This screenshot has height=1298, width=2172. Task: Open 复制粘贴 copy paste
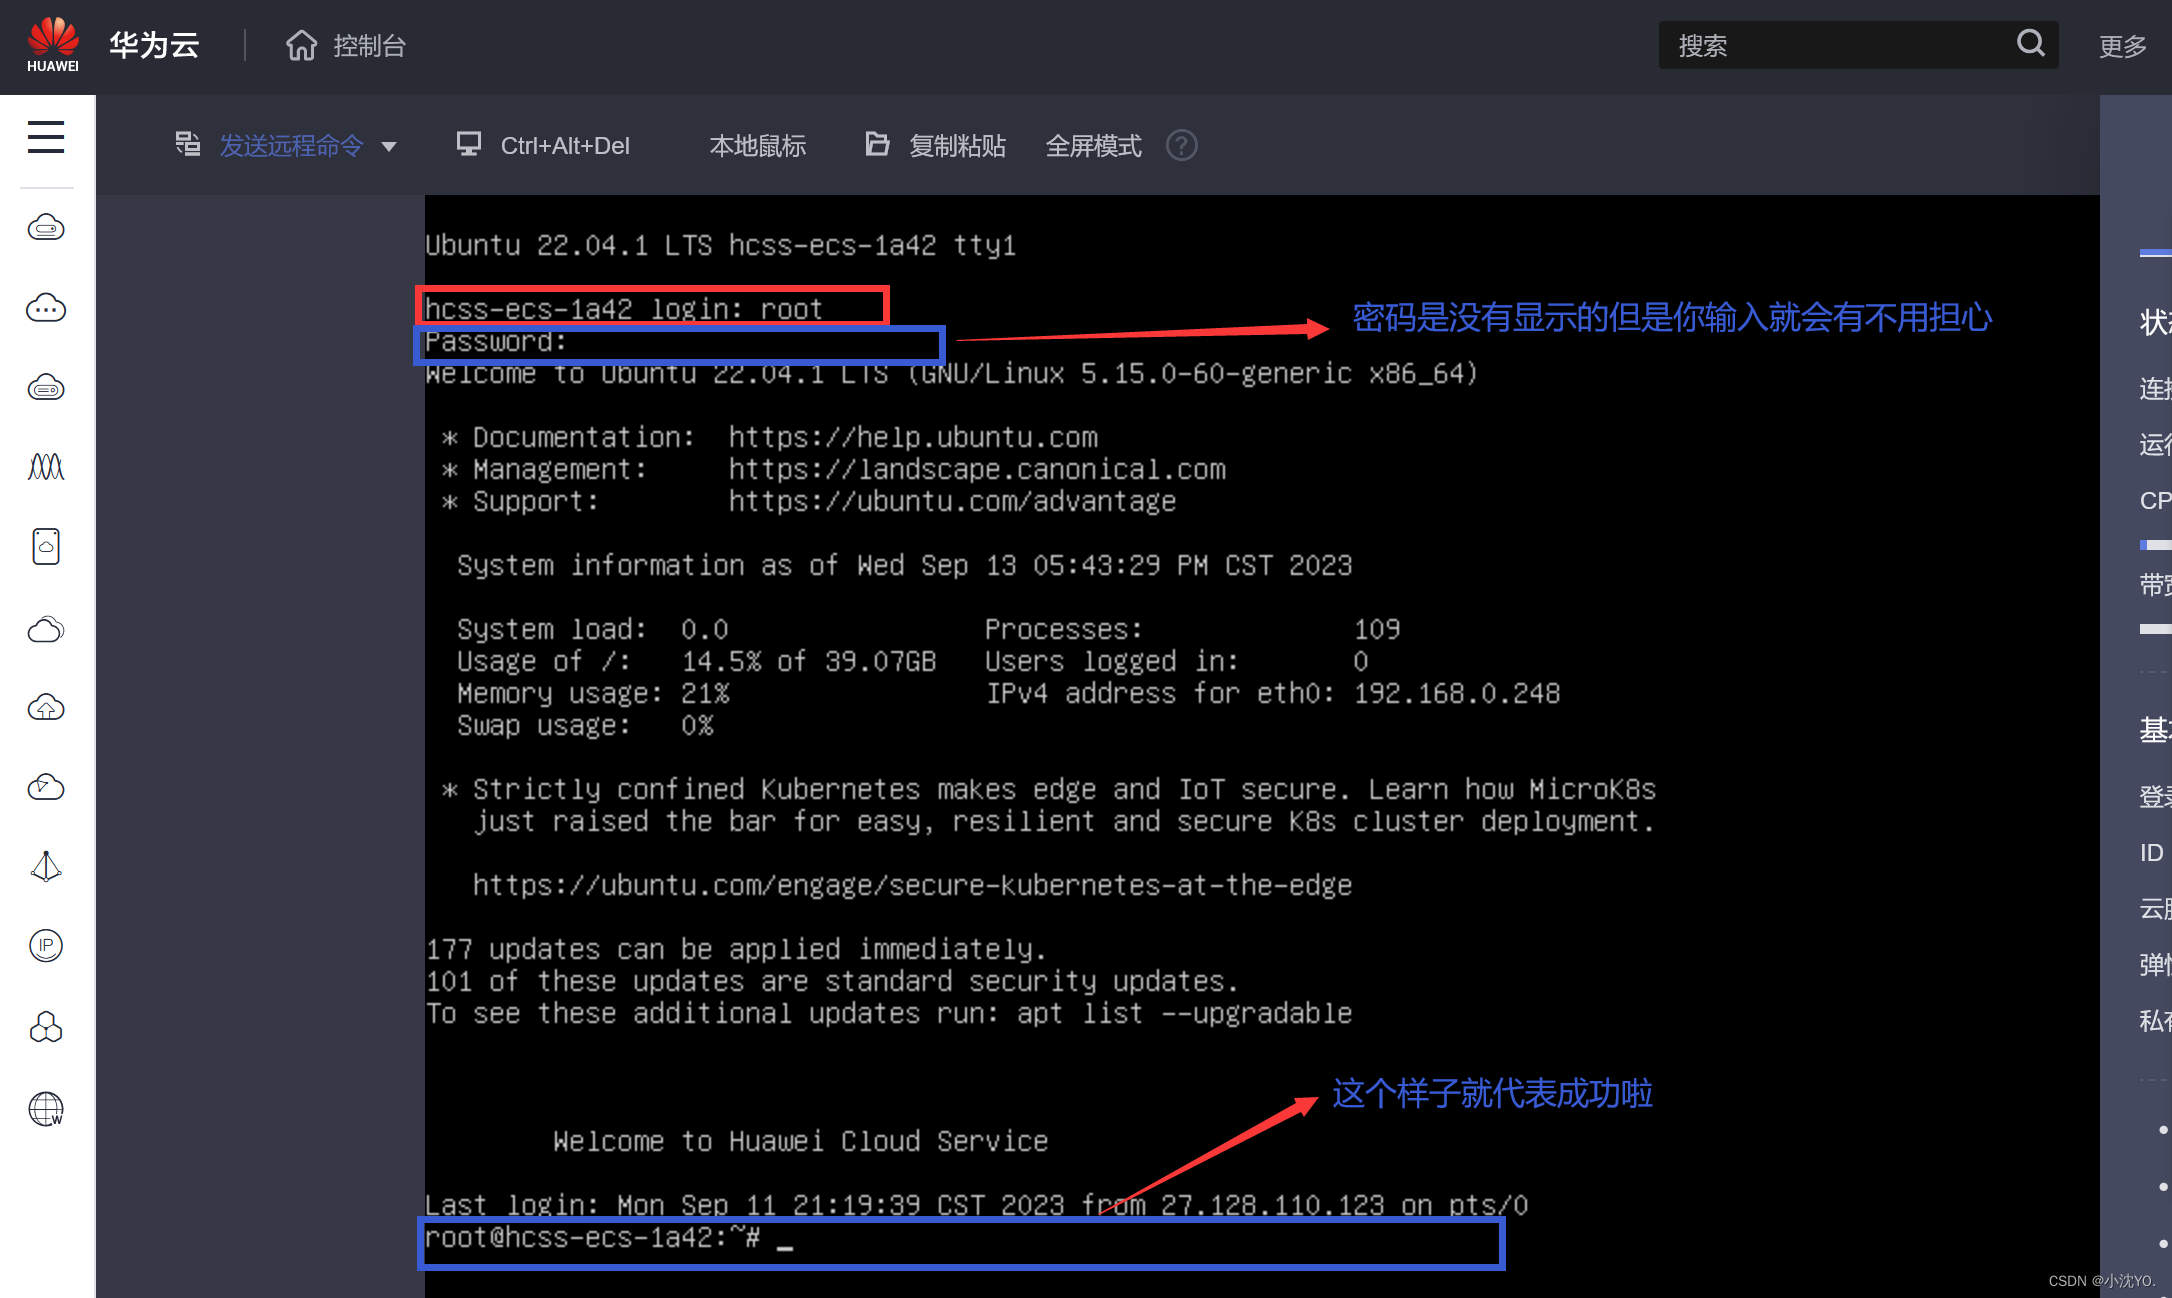957,146
